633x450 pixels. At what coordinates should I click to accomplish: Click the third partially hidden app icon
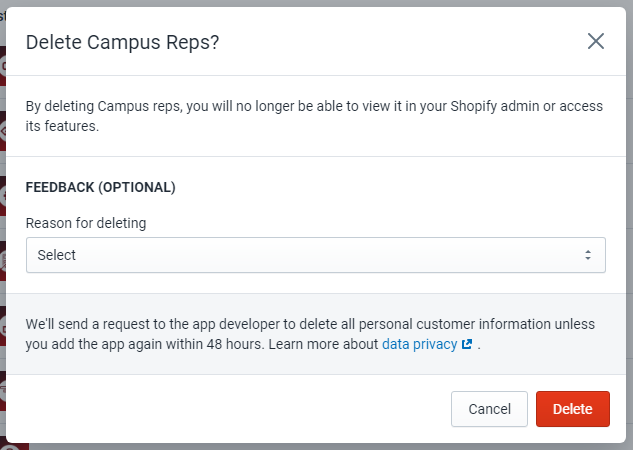tap(3, 196)
